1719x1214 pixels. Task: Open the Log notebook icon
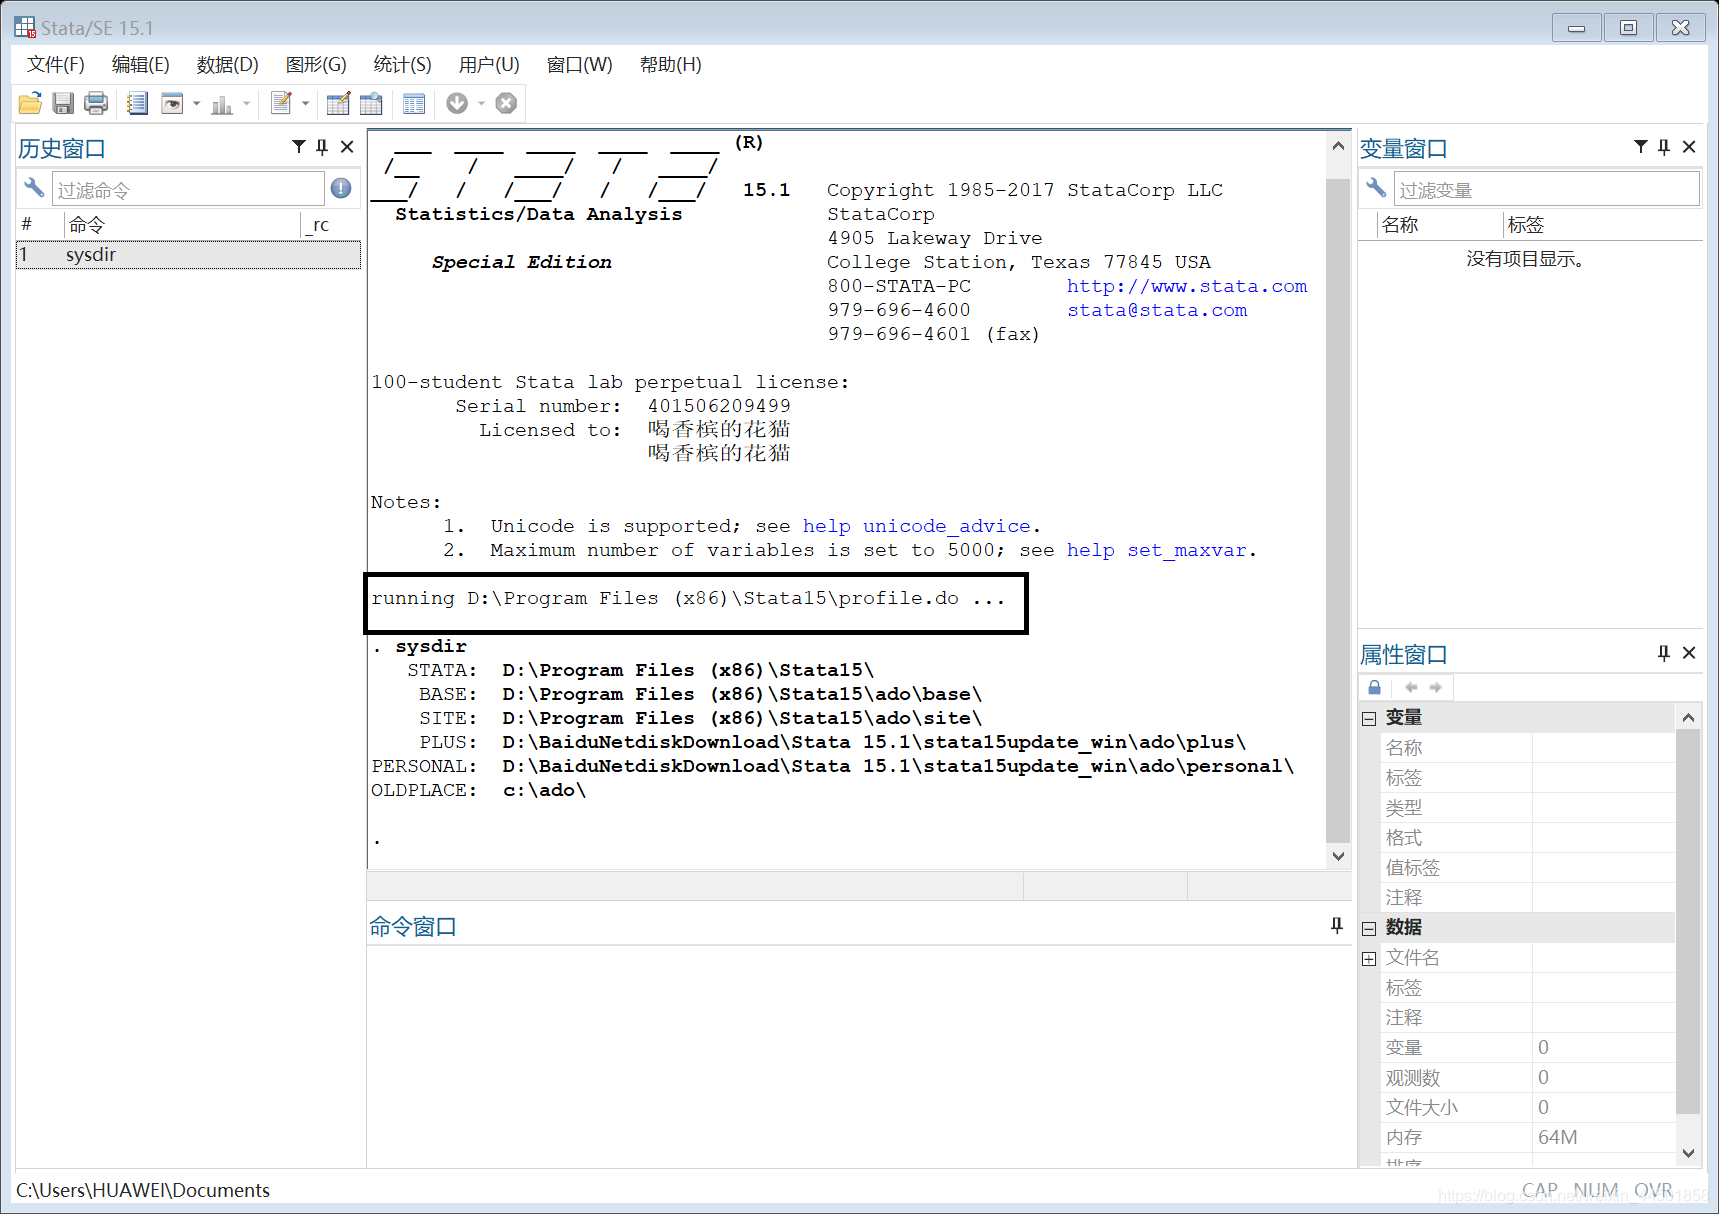(x=138, y=103)
